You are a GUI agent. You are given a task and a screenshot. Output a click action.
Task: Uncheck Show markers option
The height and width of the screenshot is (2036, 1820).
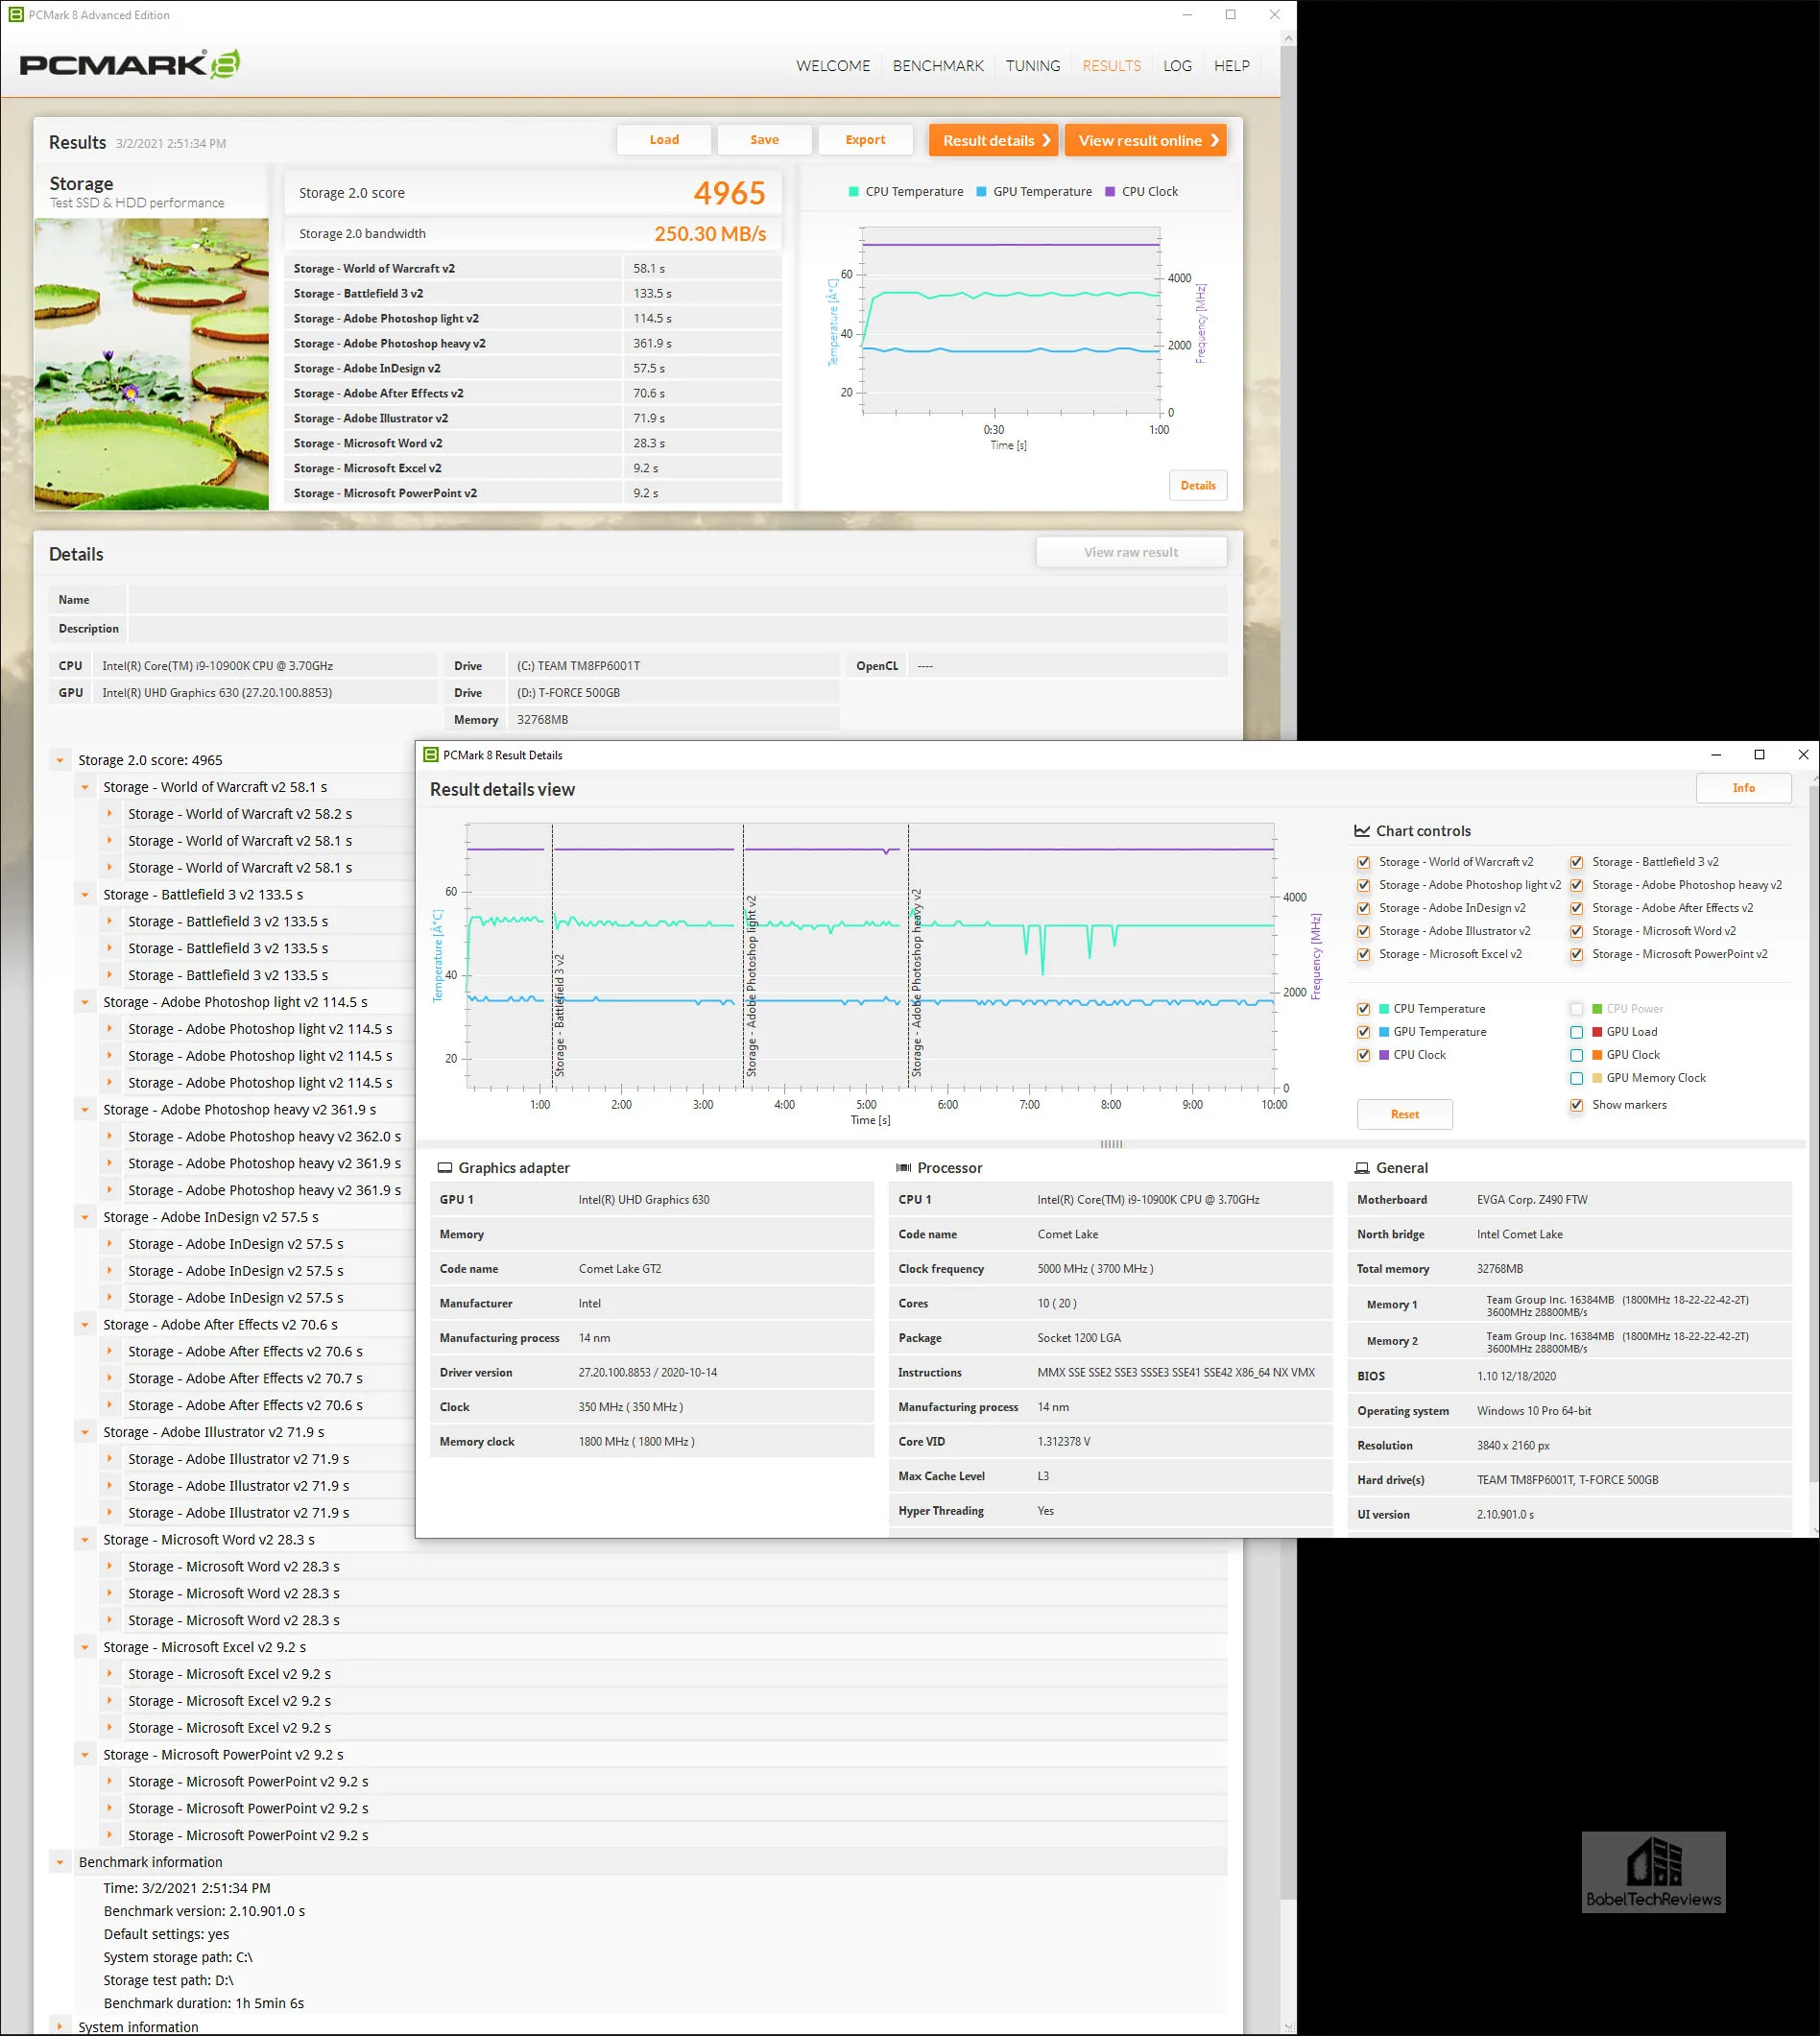(x=1576, y=1105)
